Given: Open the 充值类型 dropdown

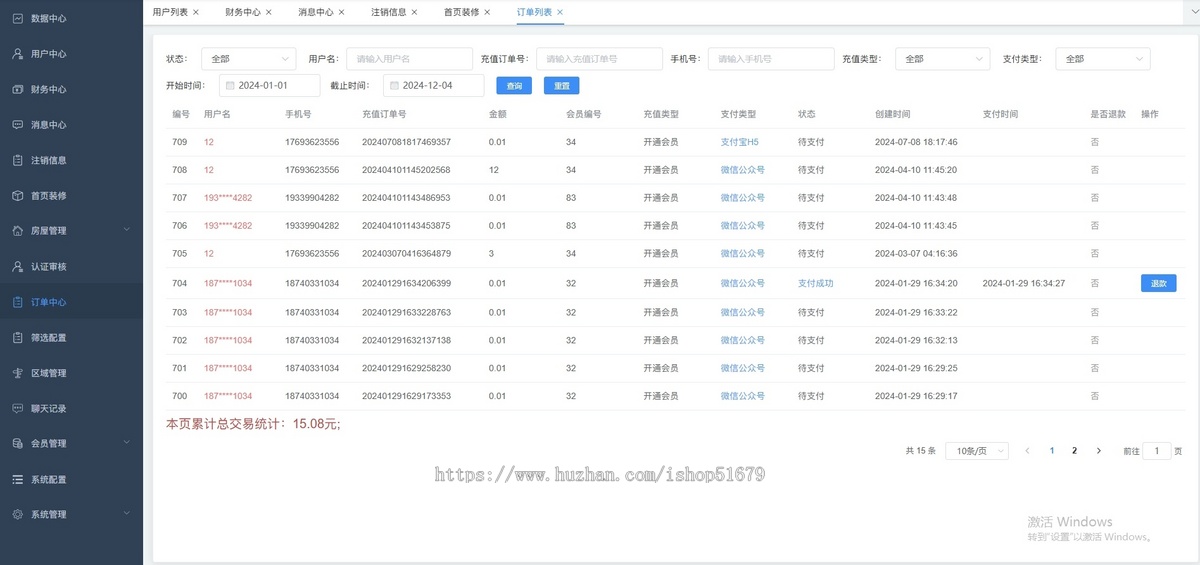Looking at the screenshot, I should point(942,59).
